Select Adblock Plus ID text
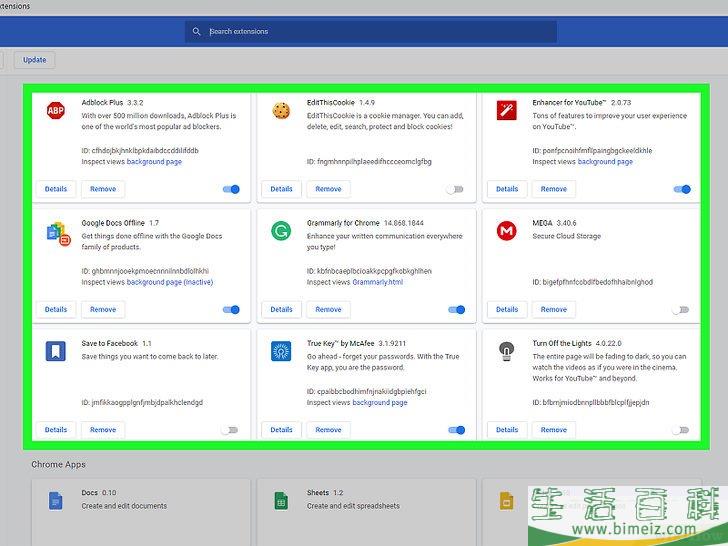Viewport: 728px width, 546px height. [x=140, y=150]
